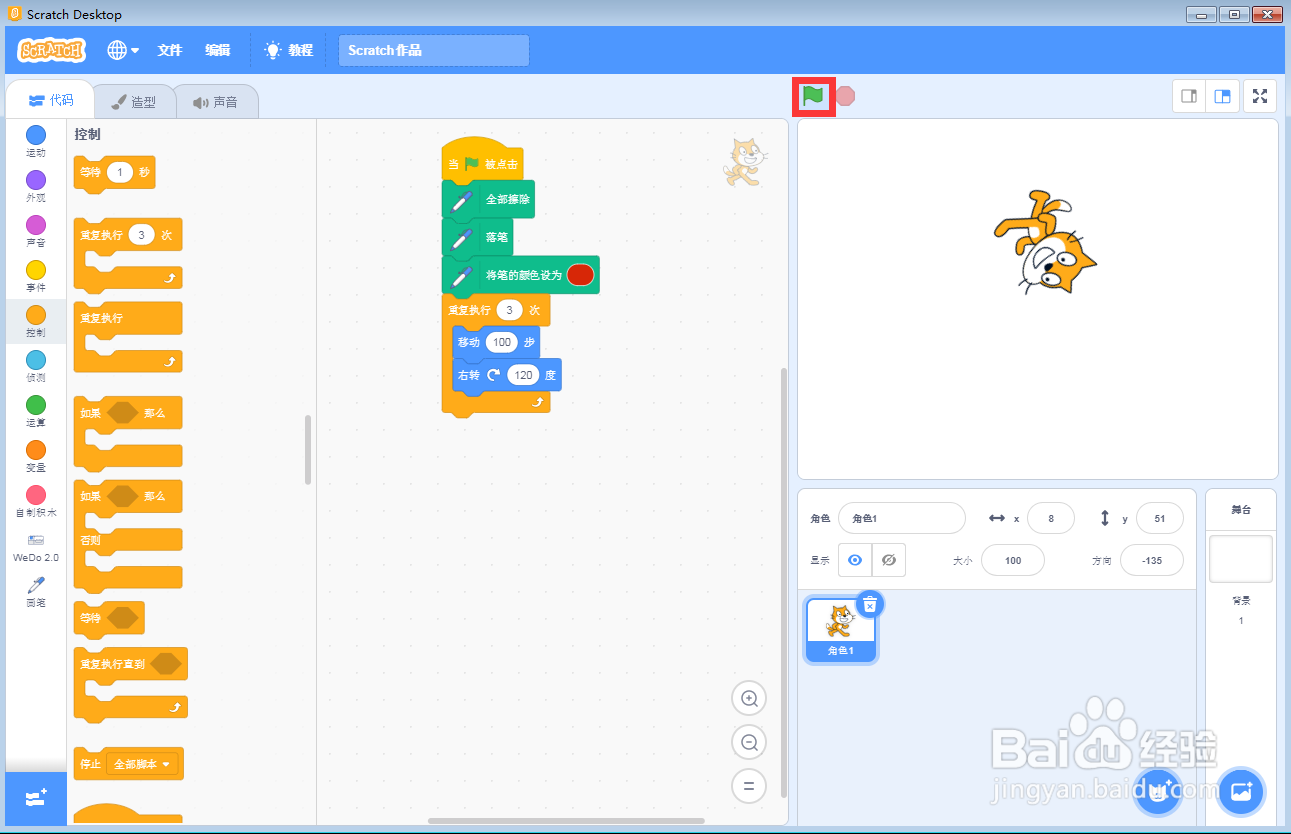
Task: Click the 全部擦除 block in script
Action: pos(489,199)
